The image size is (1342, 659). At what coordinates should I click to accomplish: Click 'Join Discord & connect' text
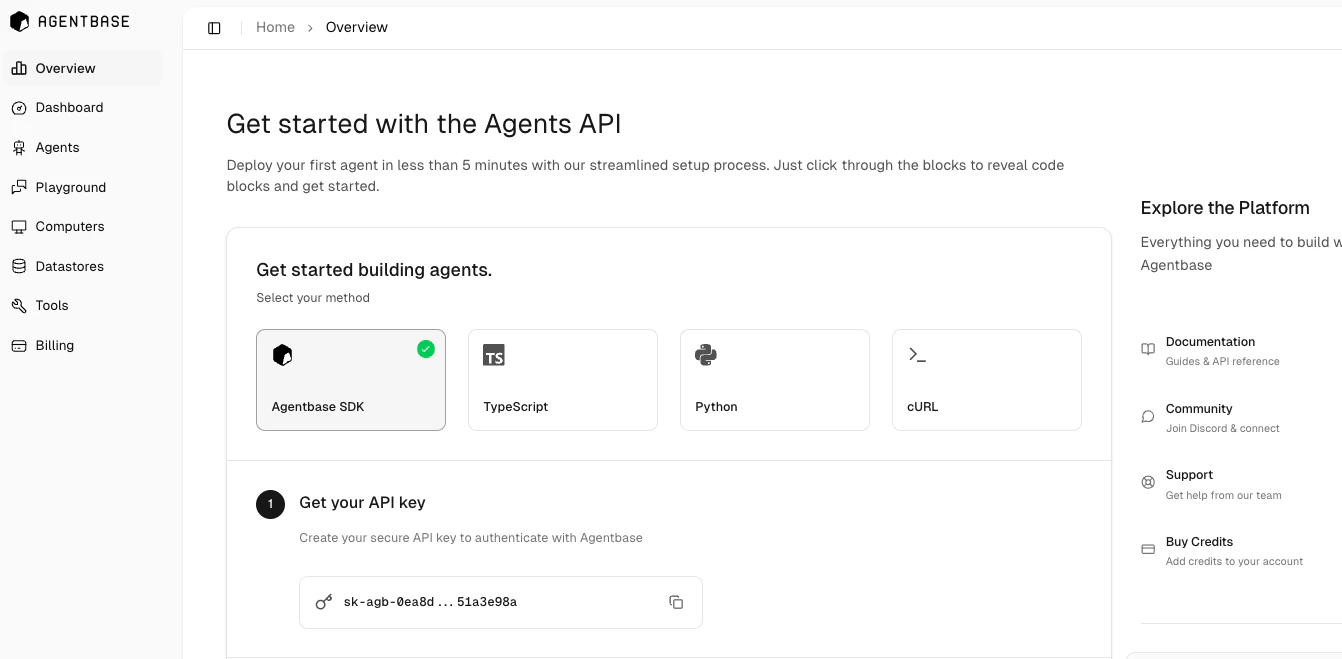pyautogui.click(x=1222, y=429)
